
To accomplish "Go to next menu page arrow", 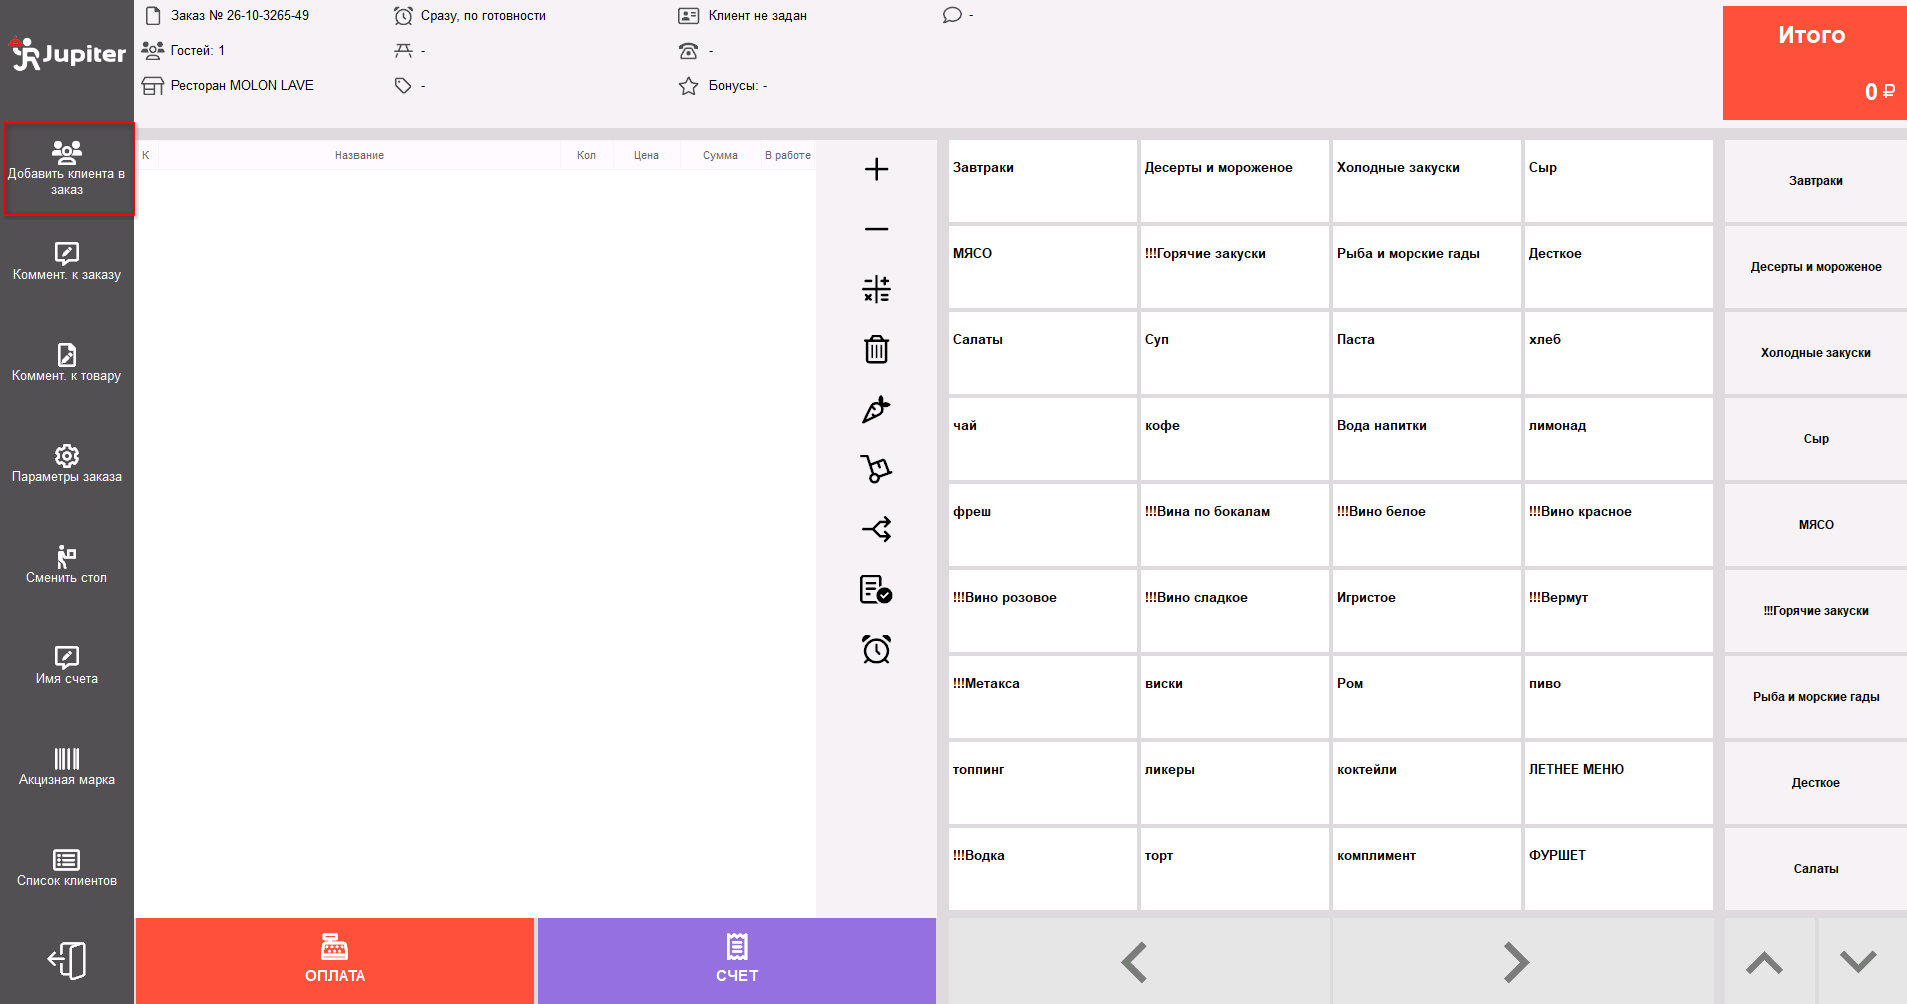I will pyautogui.click(x=1521, y=962).
